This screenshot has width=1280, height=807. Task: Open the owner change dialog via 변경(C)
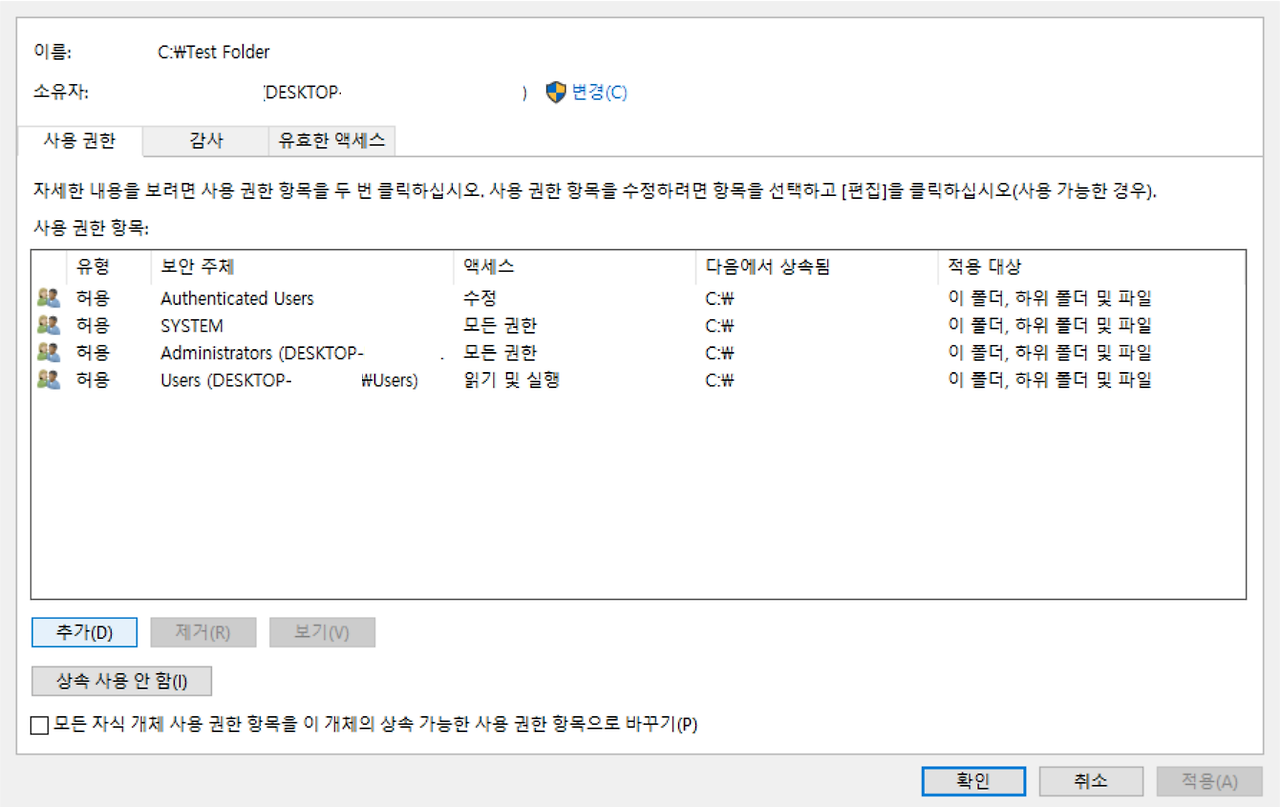pos(597,92)
